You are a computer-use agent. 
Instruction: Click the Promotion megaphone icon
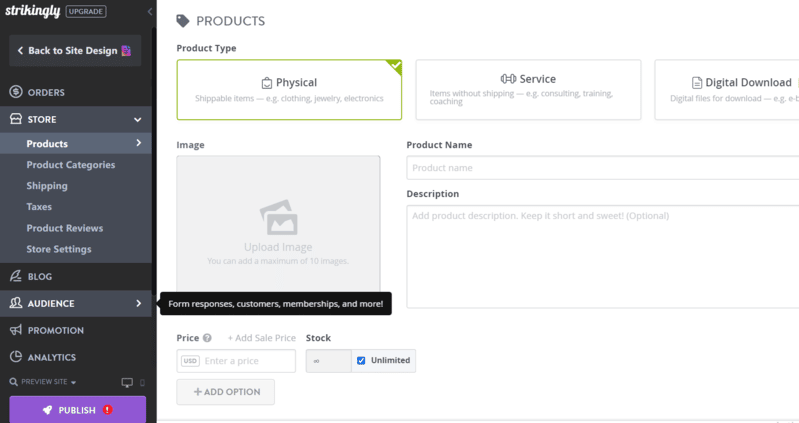click(16, 330)
